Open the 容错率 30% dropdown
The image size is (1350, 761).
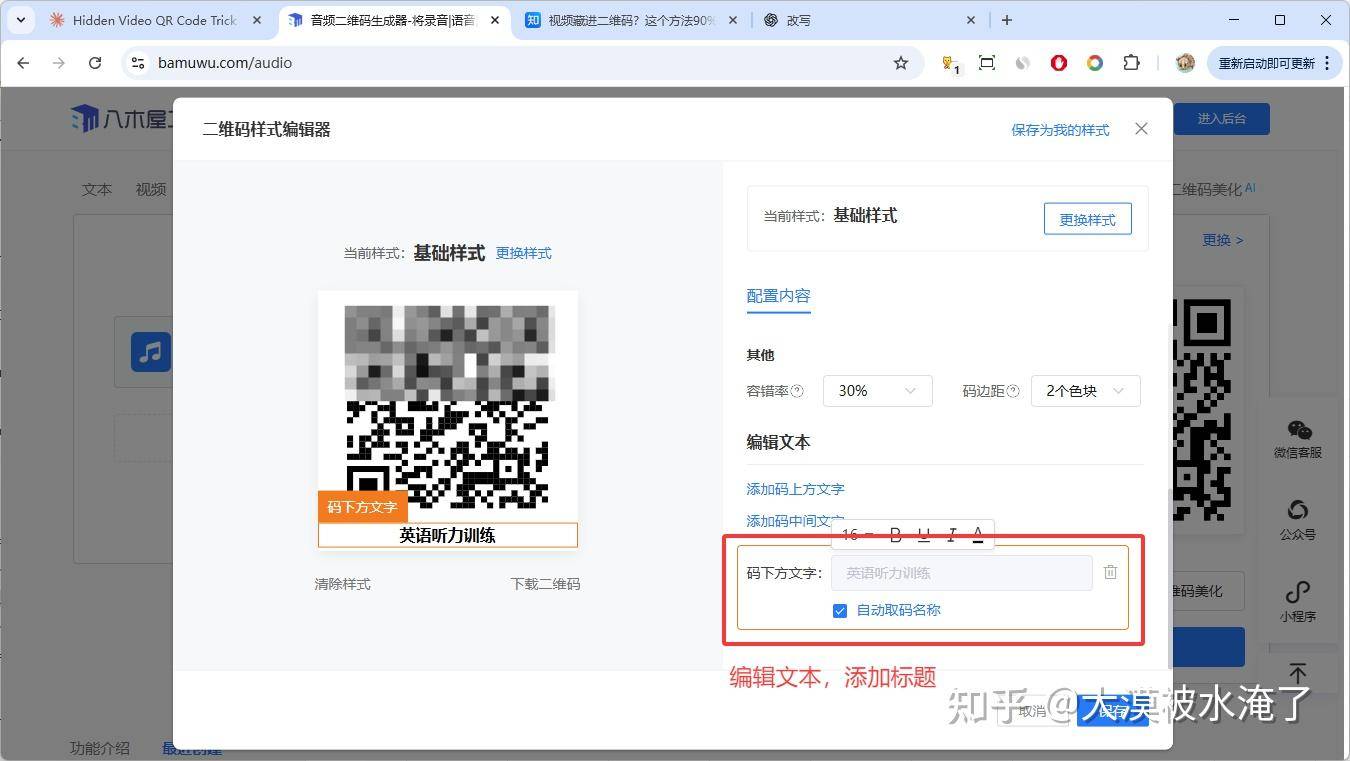coord(877,391)
